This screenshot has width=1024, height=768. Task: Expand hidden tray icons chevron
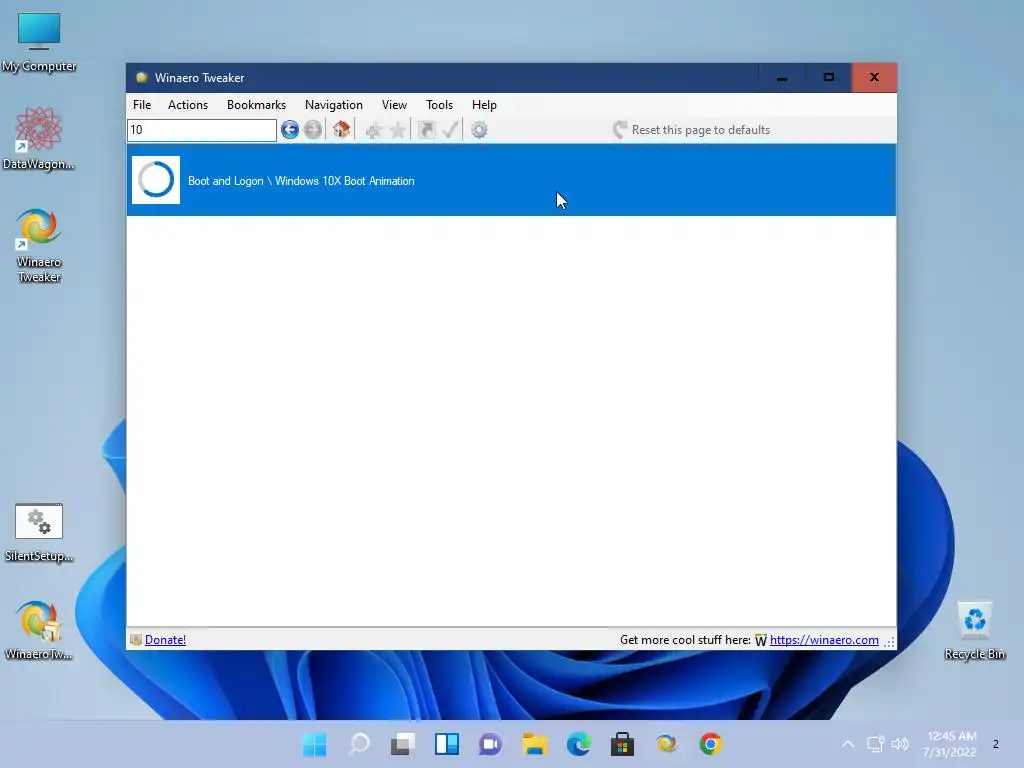coord(848,744)
